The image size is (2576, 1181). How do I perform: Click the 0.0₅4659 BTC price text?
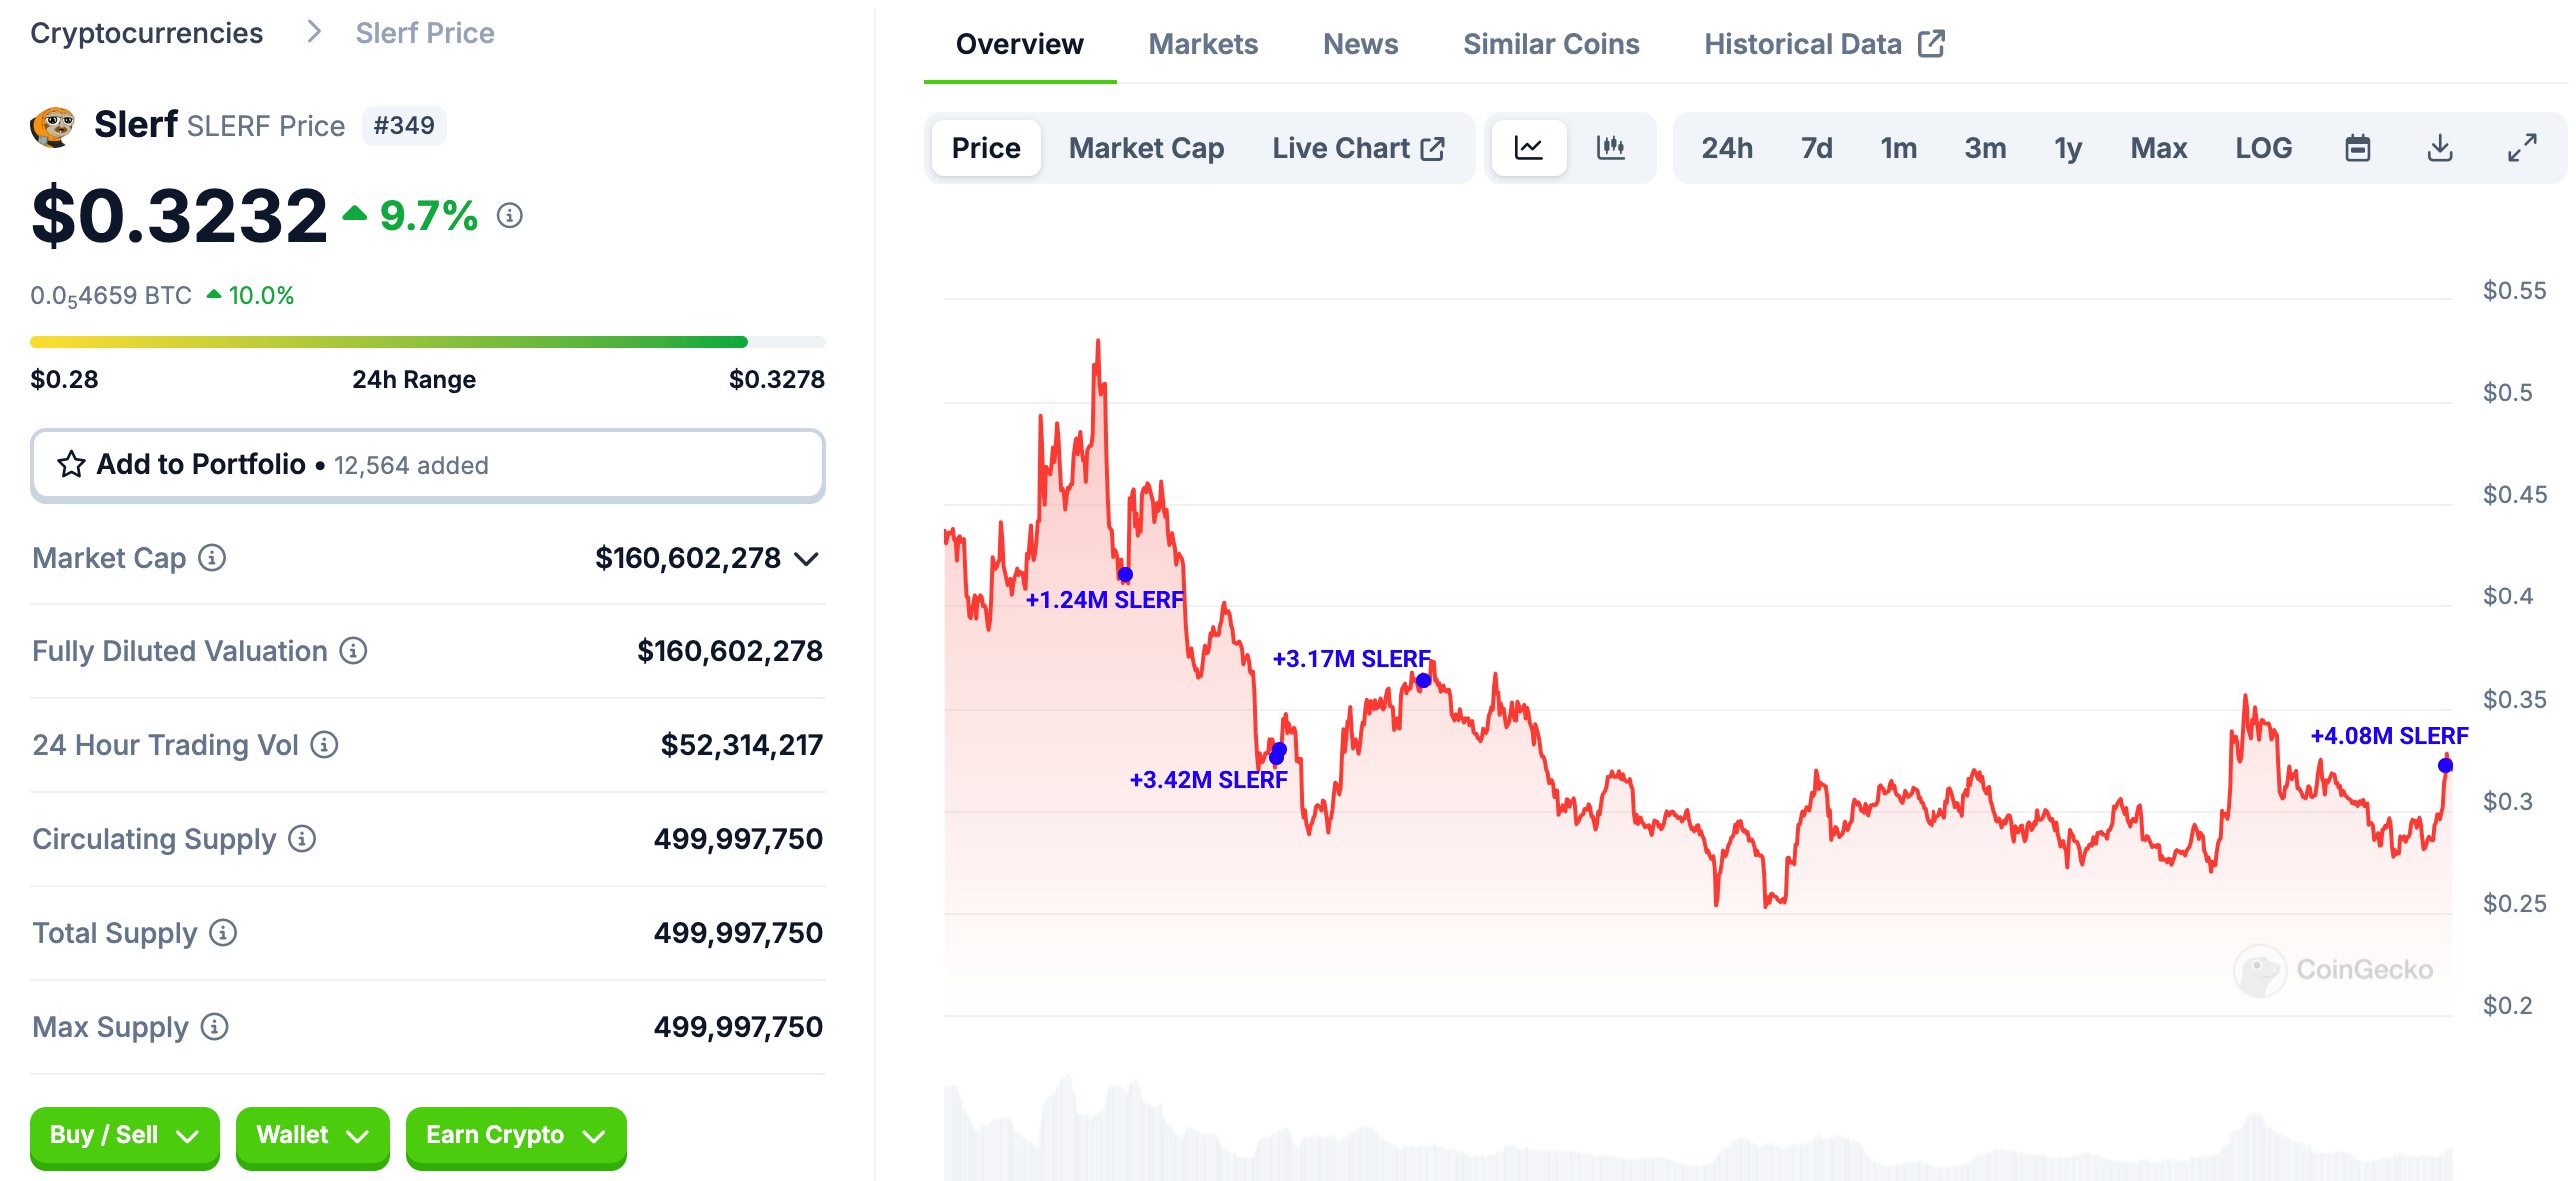point(111,296)
